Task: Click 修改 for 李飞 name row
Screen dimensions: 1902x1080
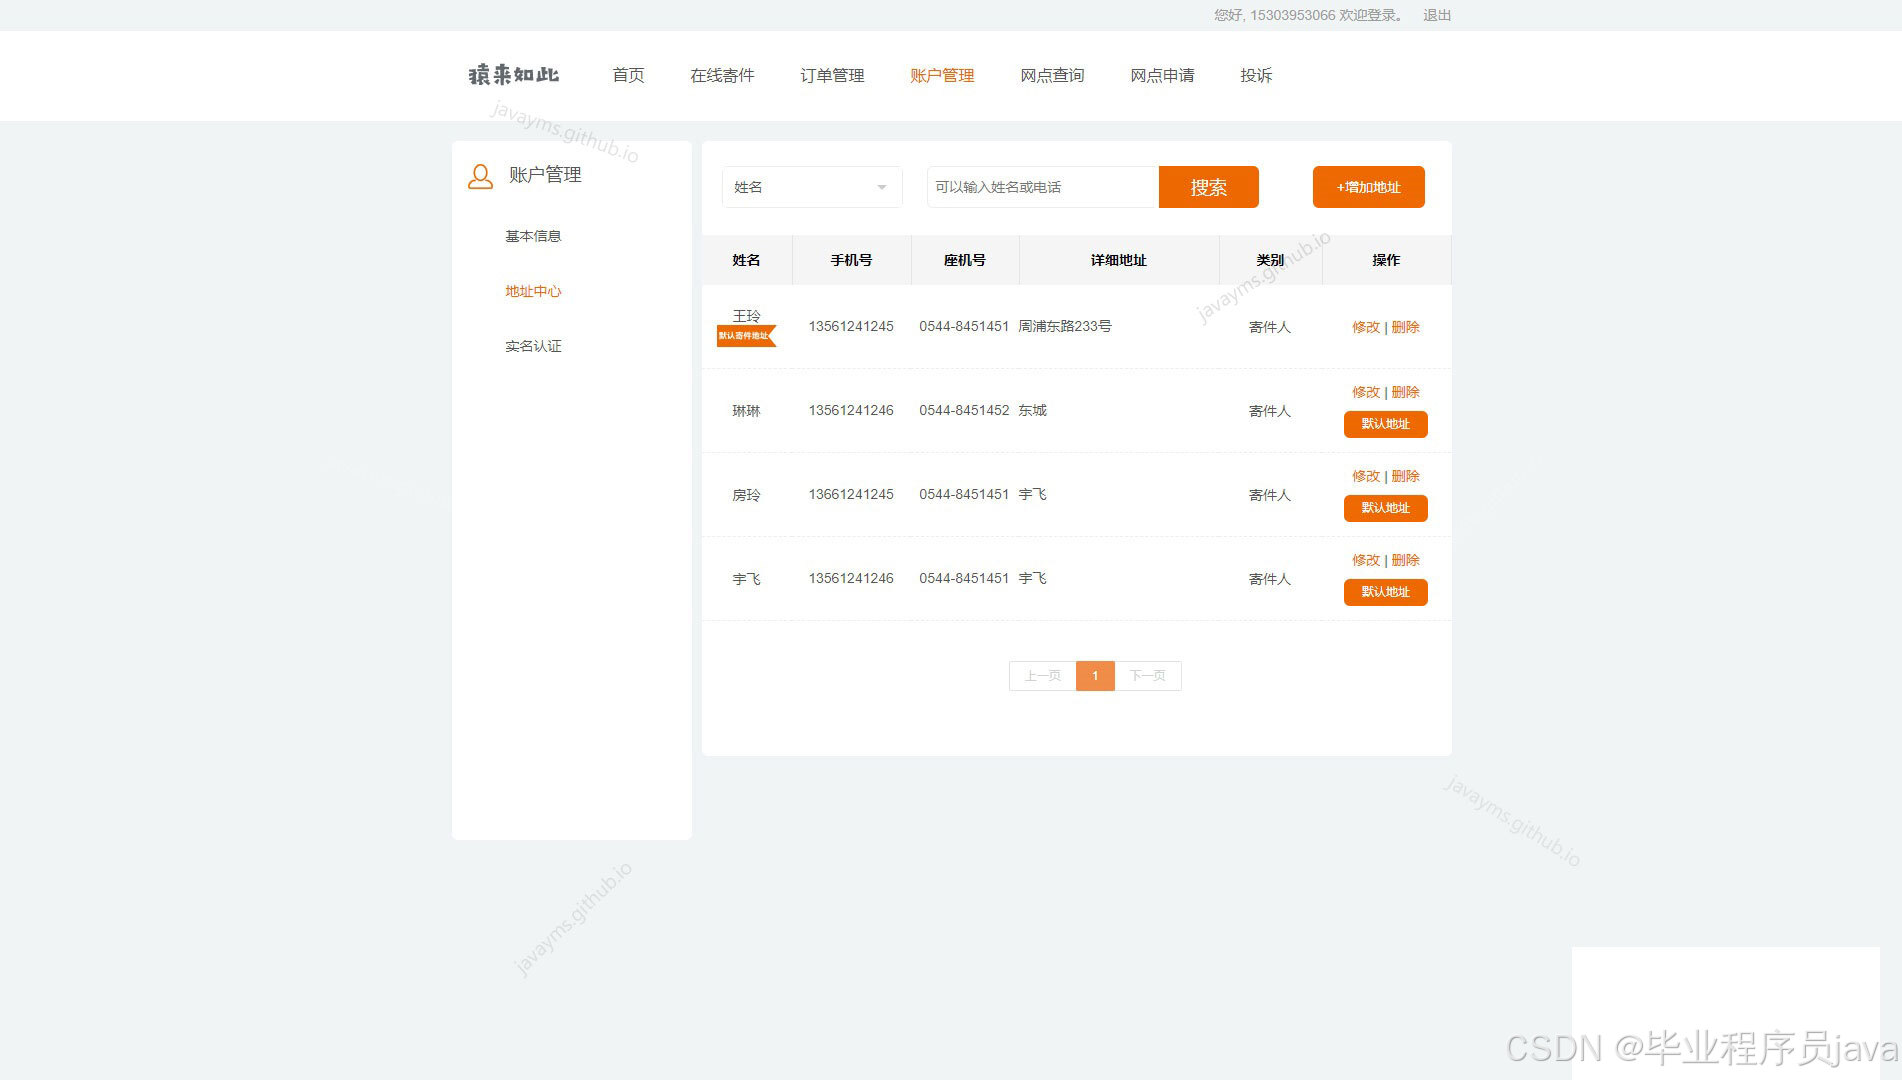Action: (1366, 560)
